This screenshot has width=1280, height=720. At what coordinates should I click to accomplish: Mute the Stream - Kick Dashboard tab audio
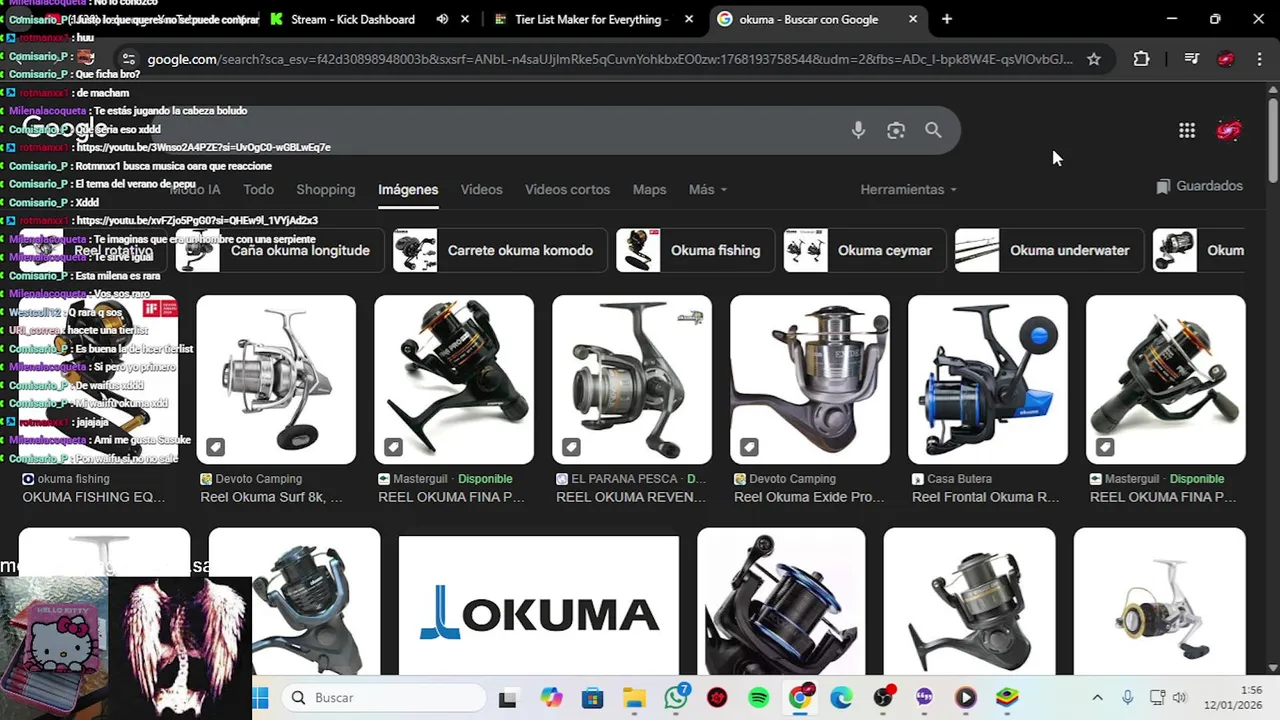pyautogui.click(x=442, y=19)
